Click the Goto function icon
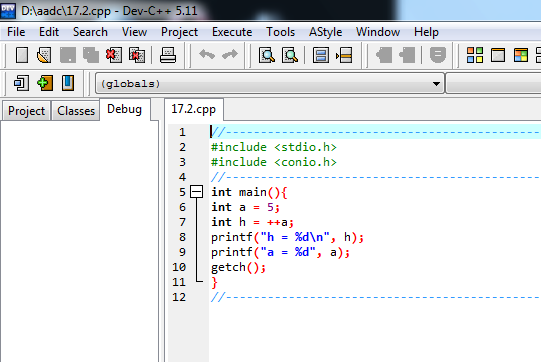Viewport: 541px width, 362px height. 321,55
